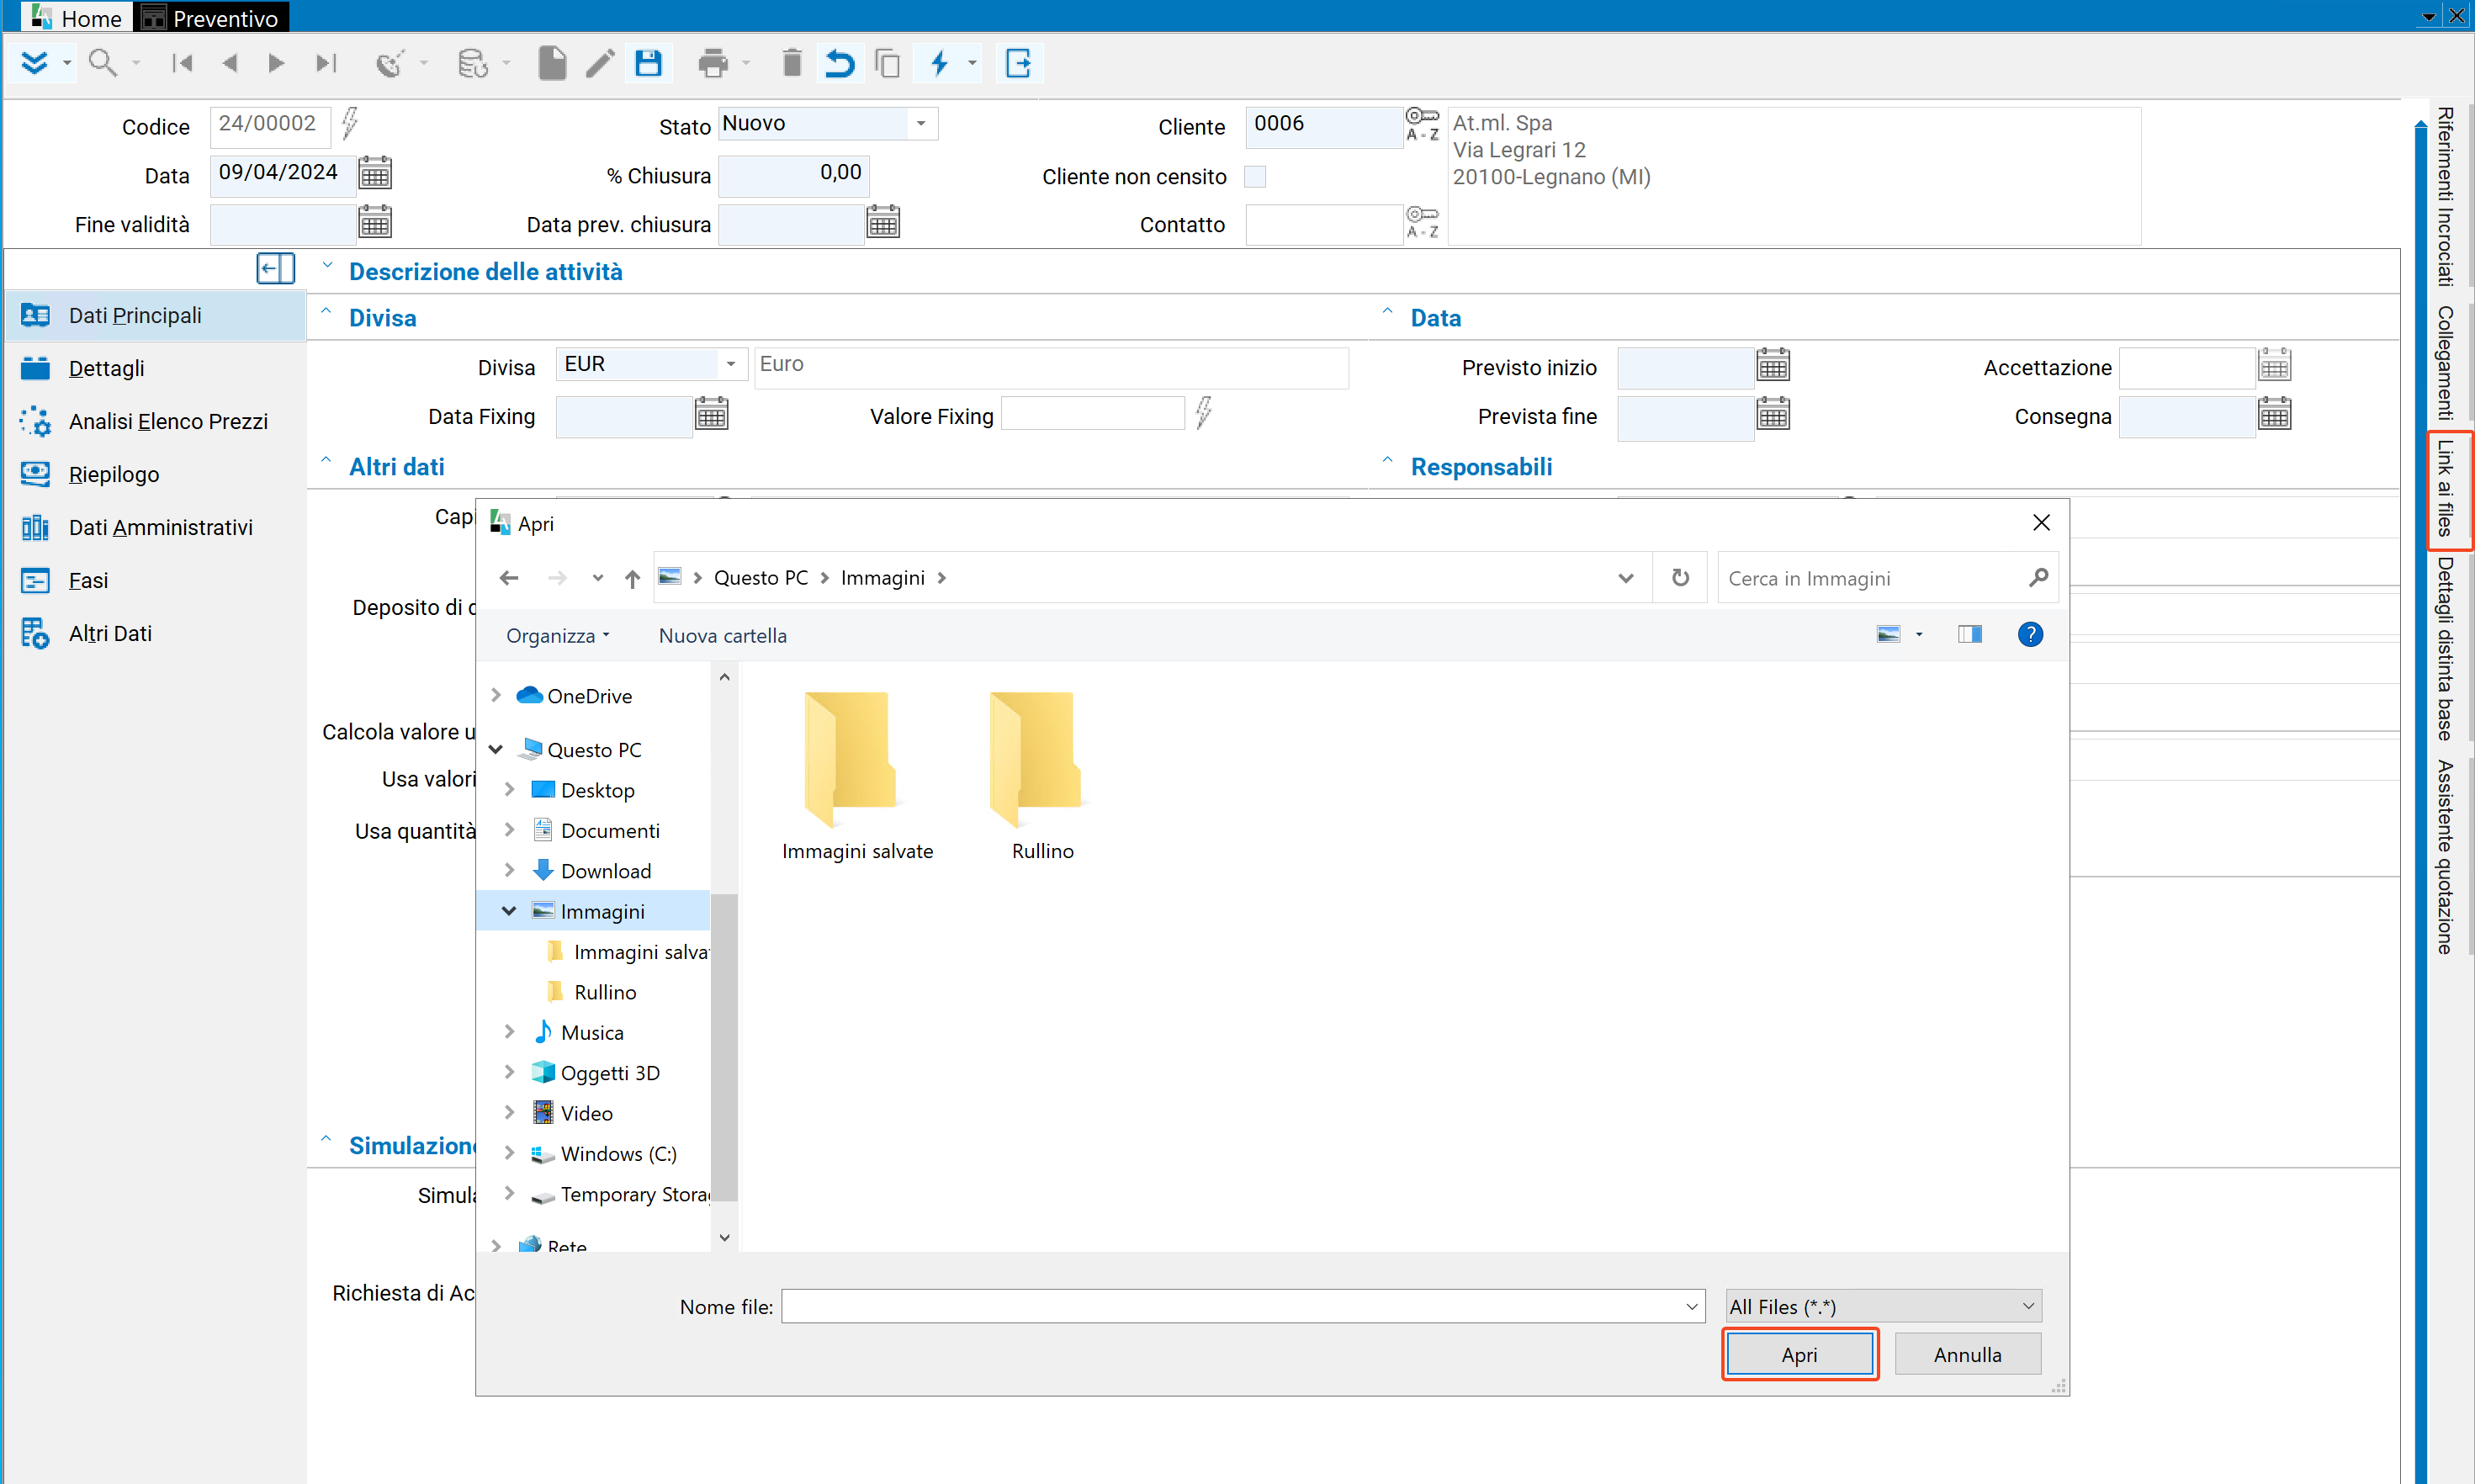Click Nuova cartella button
The width and height of the screenshot is (2475, 1484).
click(722, 636)
